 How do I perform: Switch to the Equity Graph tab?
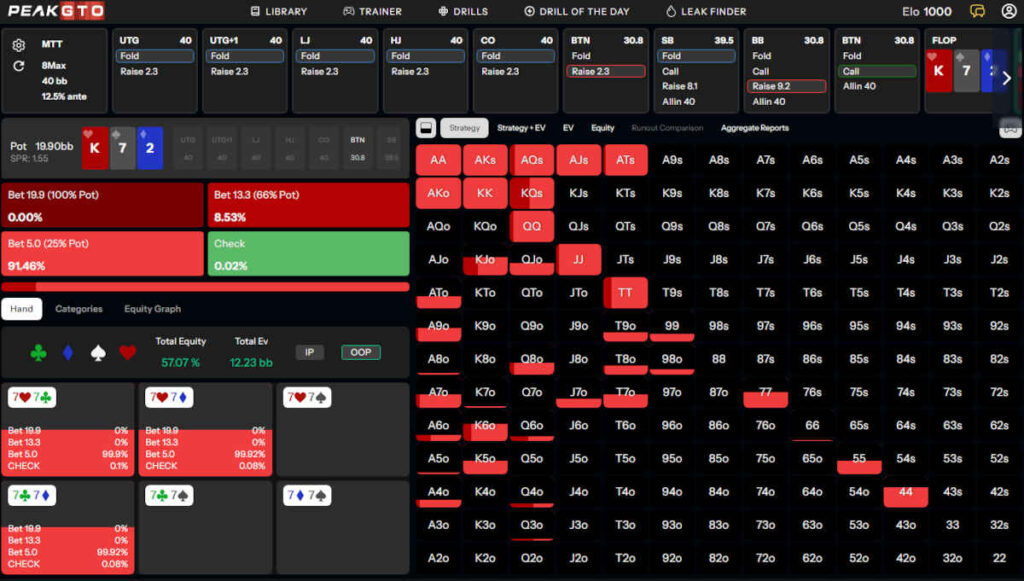[152, 309]
